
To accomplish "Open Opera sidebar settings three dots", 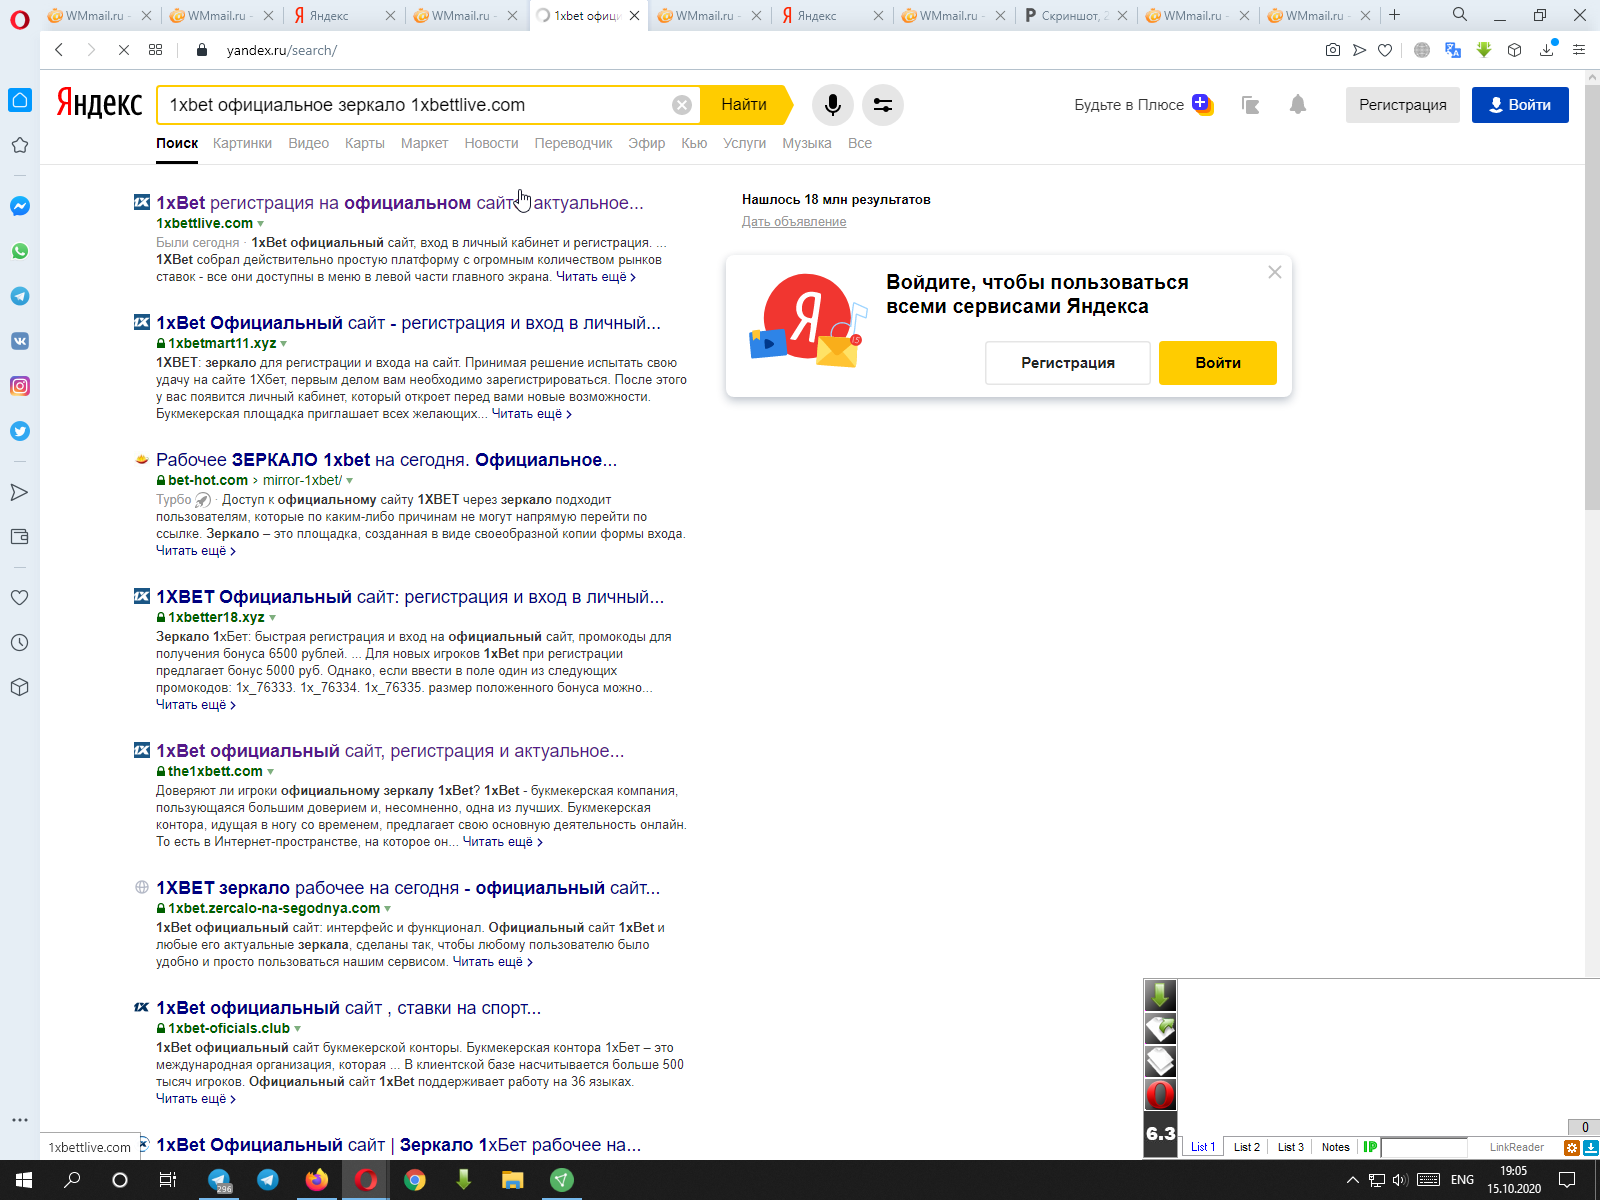I will click(x=20, y=1120).
